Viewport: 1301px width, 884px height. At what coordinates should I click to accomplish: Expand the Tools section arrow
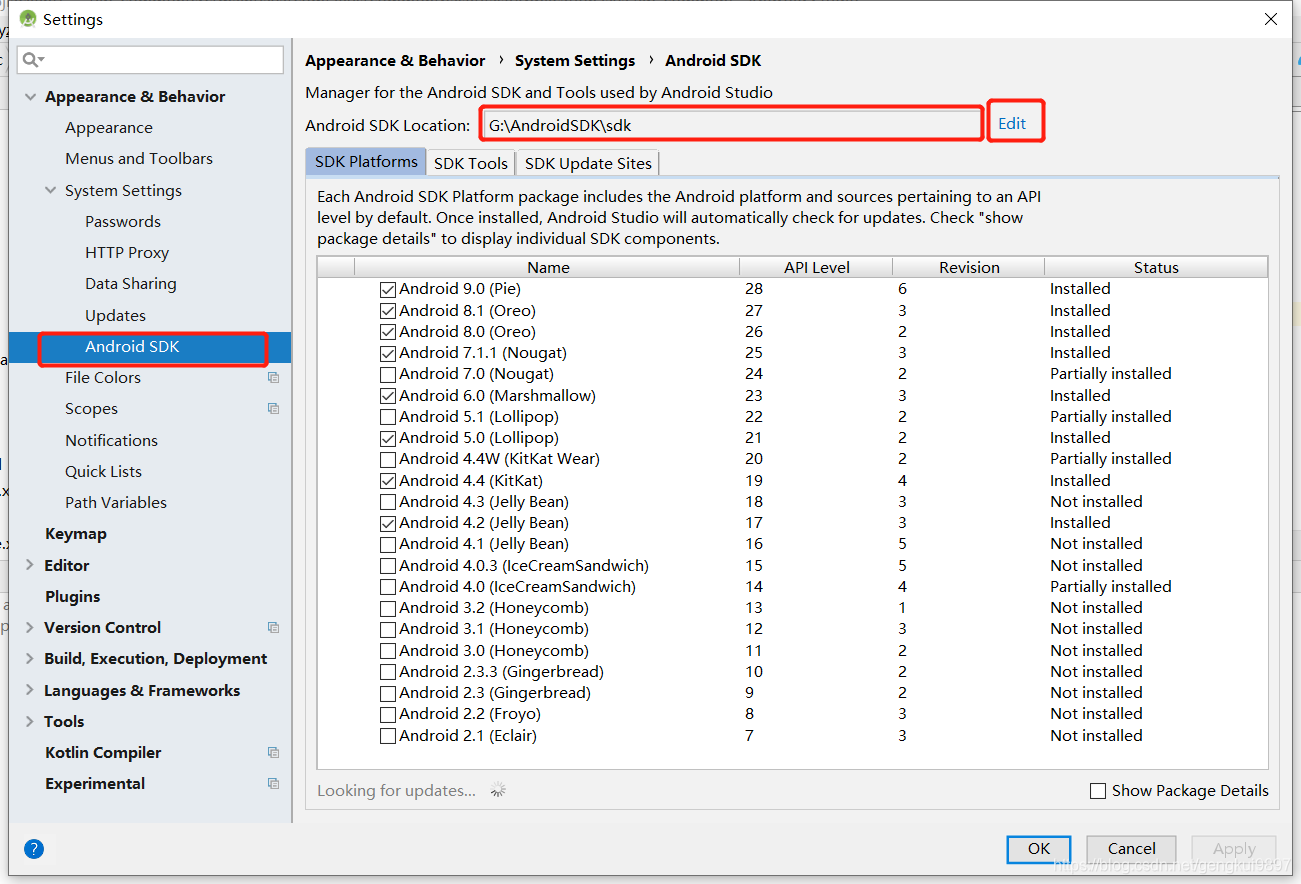tap(29, 722)
